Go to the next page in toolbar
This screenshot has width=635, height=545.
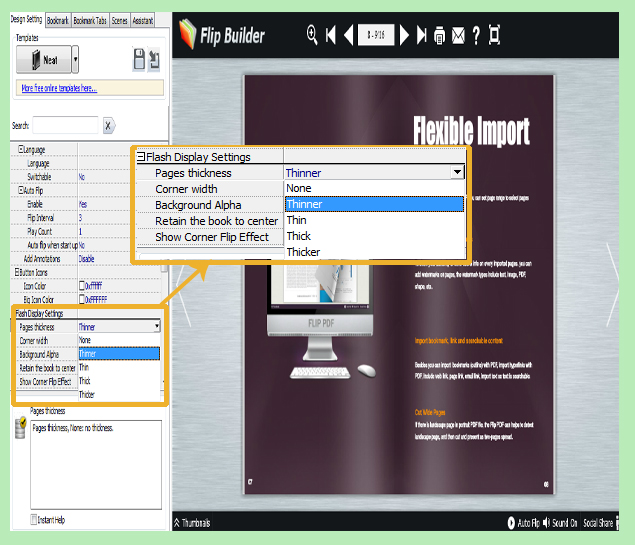[404, 35]
